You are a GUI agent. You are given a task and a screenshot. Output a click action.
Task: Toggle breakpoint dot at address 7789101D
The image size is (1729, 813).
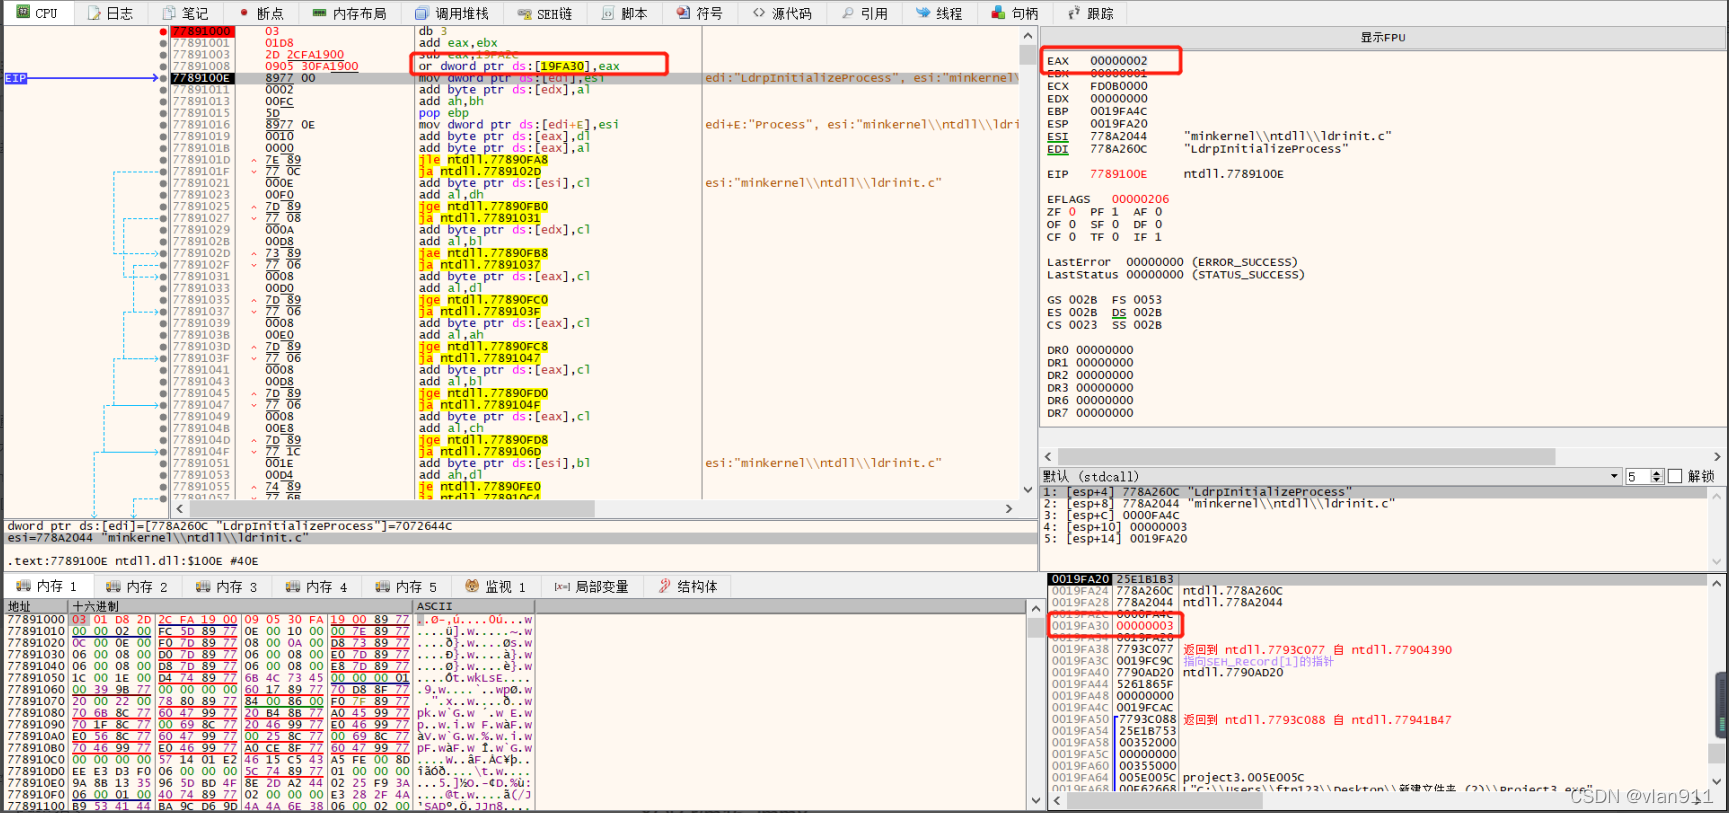coord(163,160)
